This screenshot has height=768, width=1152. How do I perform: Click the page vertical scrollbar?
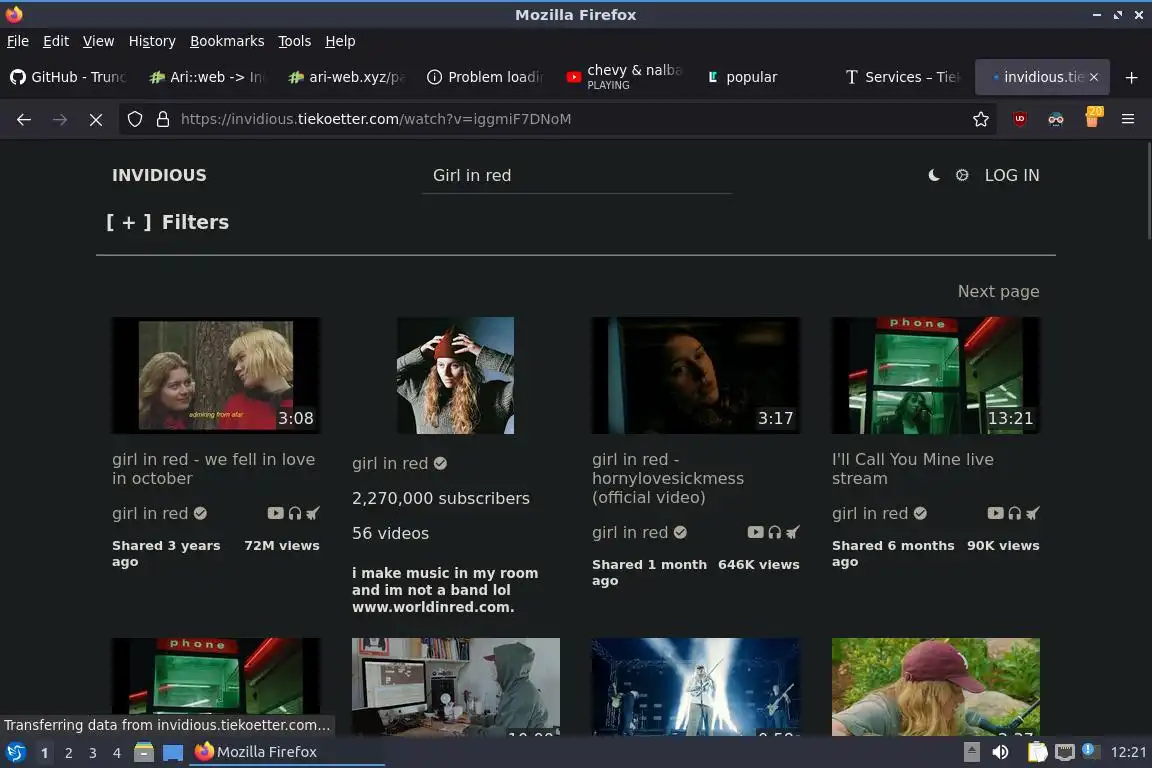pyautogui.click(x=1148, y=191)
